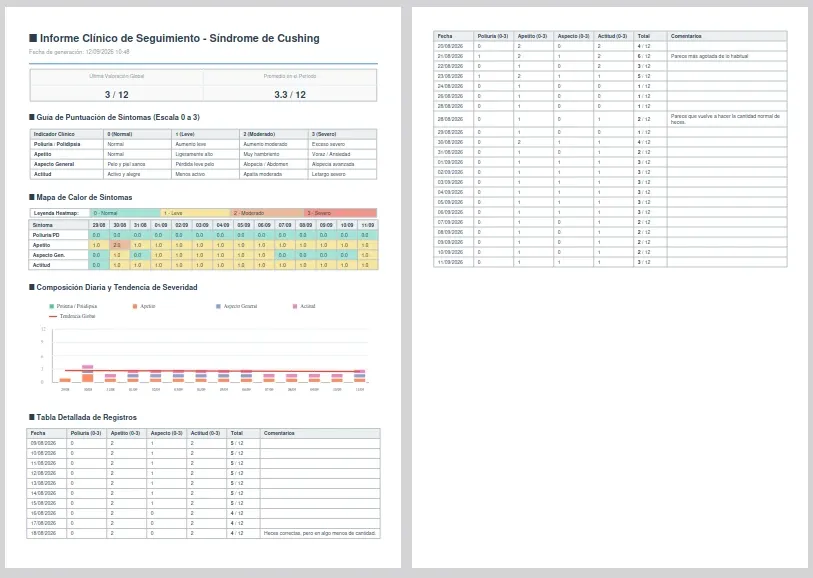Click the '11/09' heatmap column header
Screen dimensions: 813x578
pyautogui.click(x=368, y=225)
